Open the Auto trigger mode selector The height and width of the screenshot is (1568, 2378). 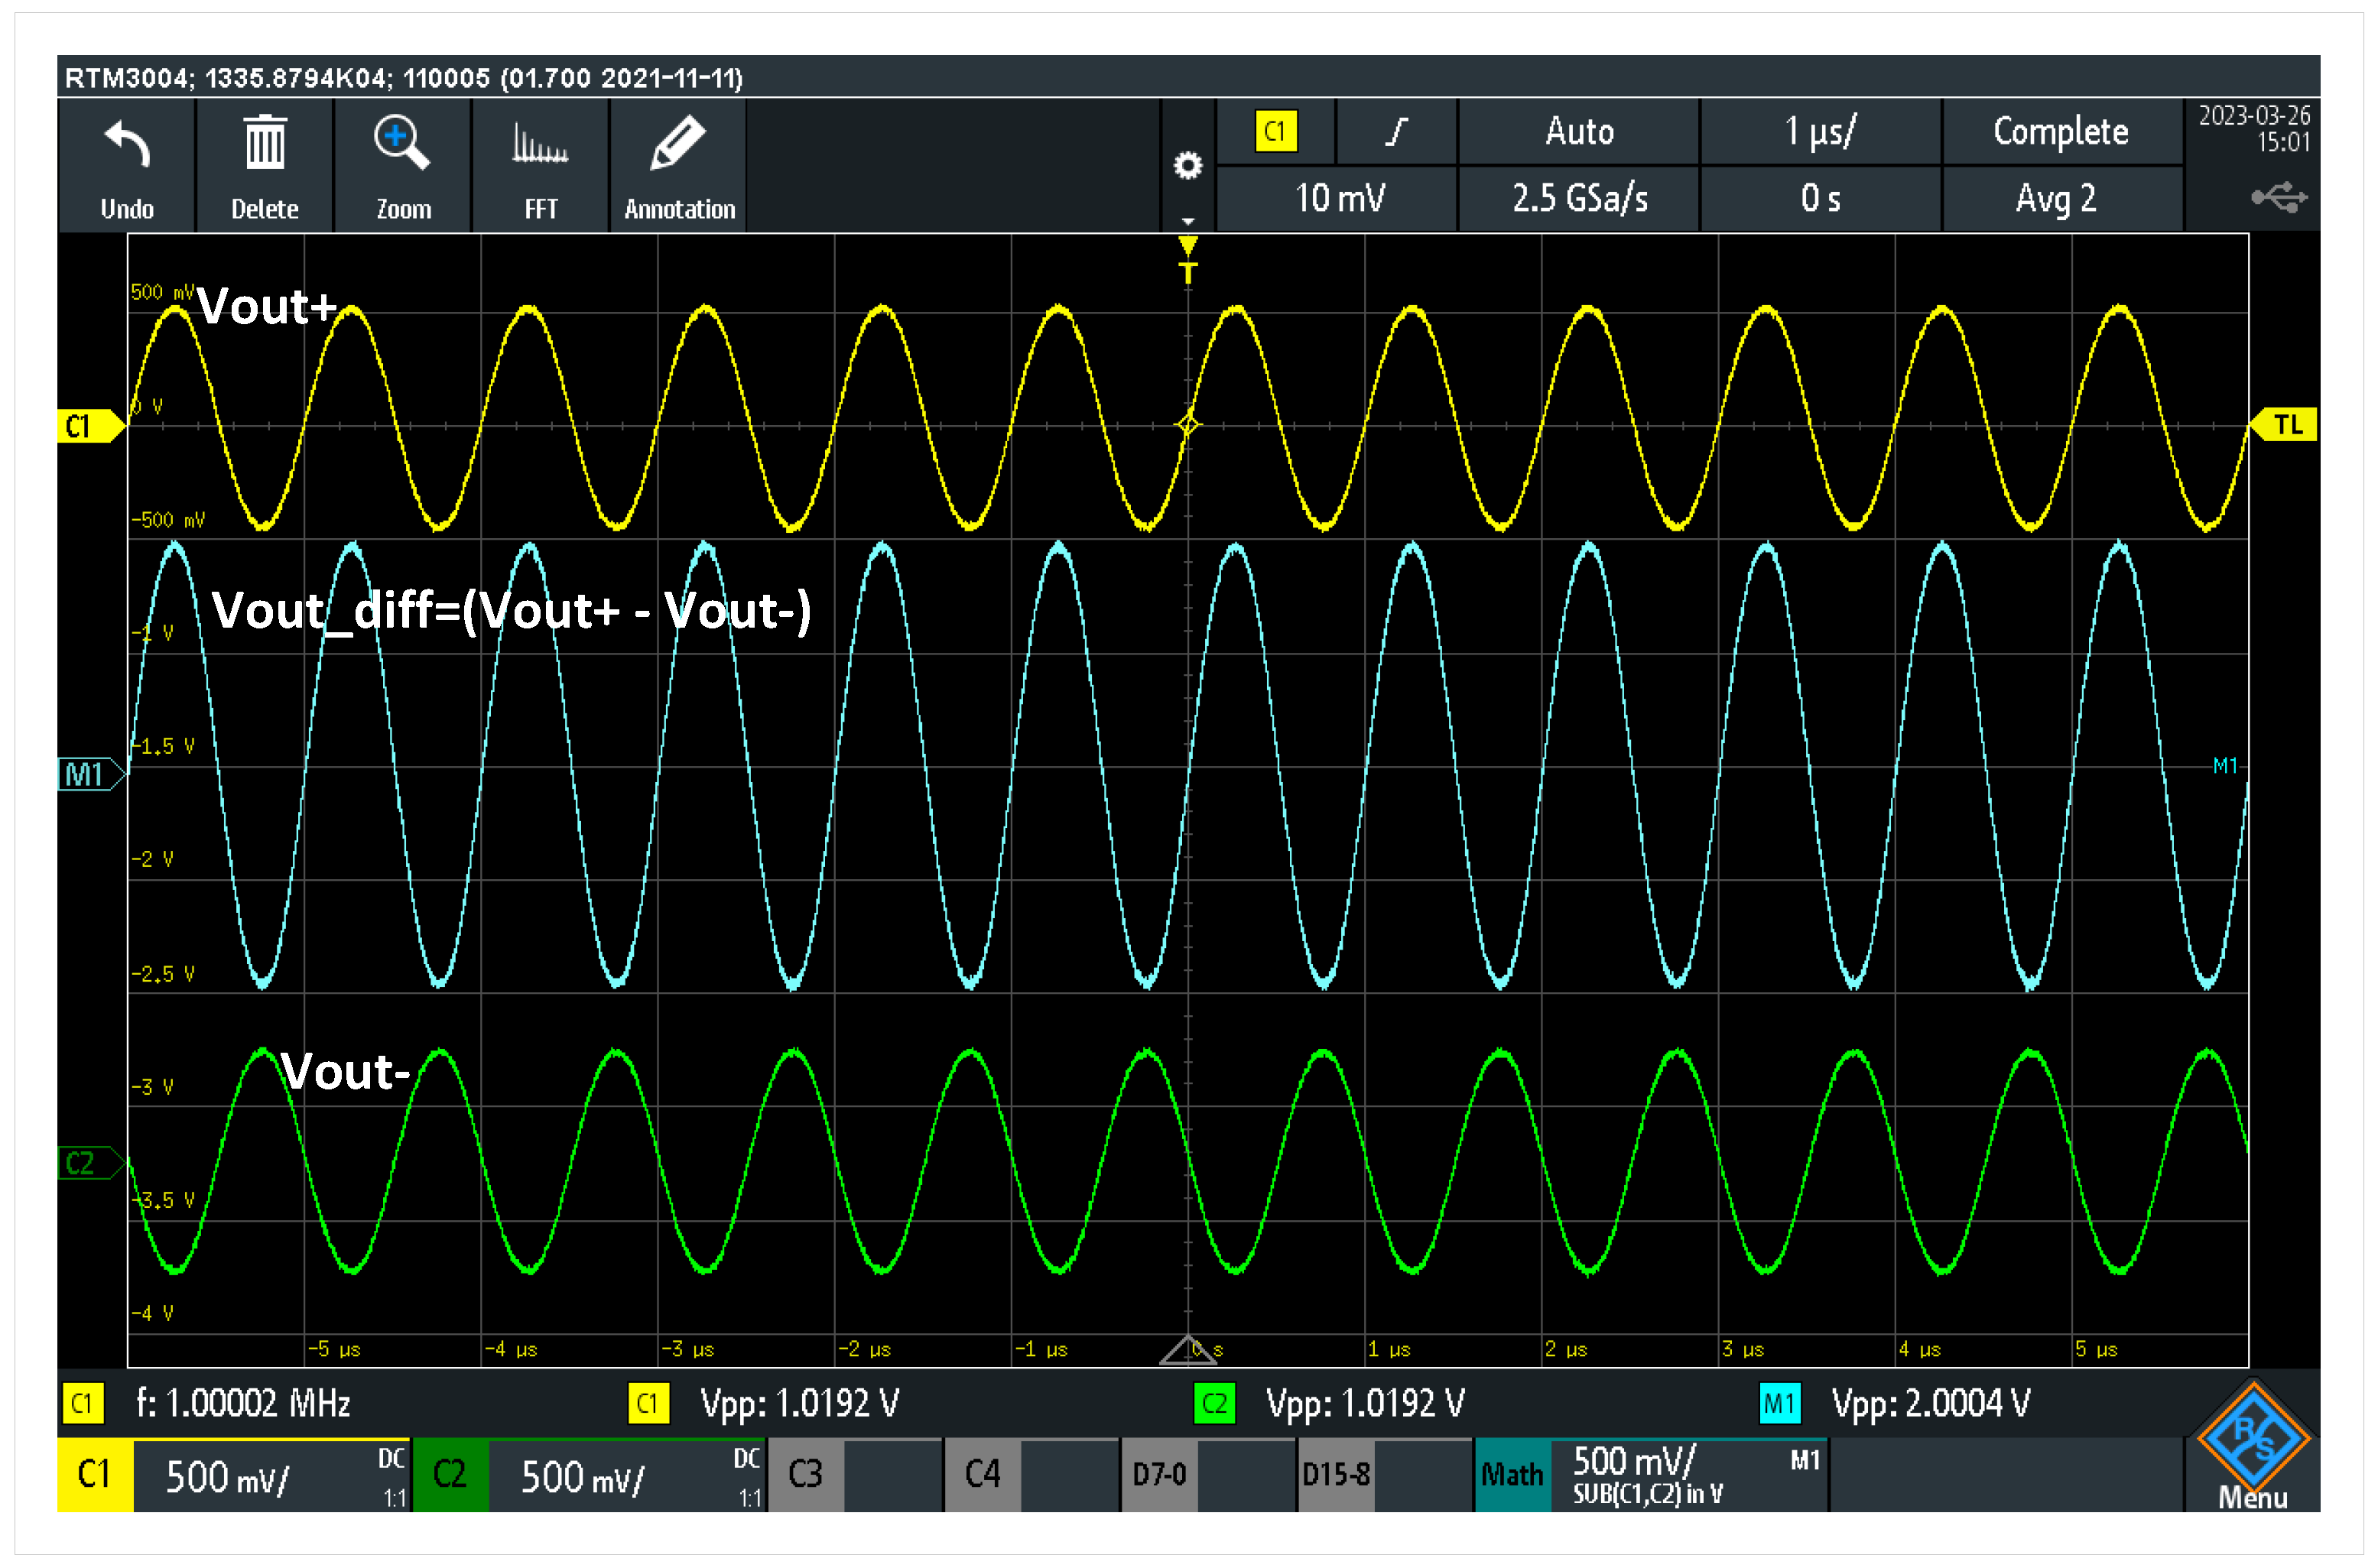pos(1578,132)
